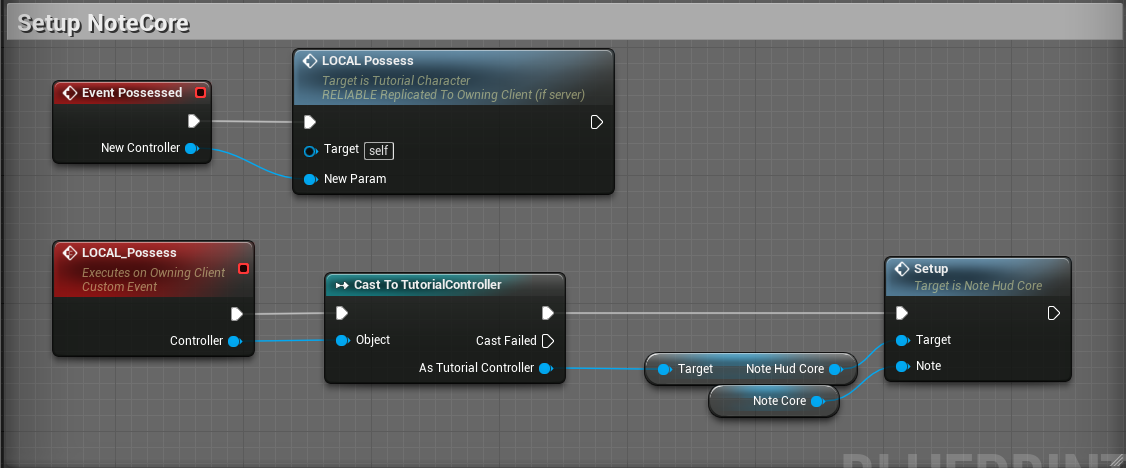1126x468 pixels.
Task: Click the Target self input pin
Action: [310, 151]
